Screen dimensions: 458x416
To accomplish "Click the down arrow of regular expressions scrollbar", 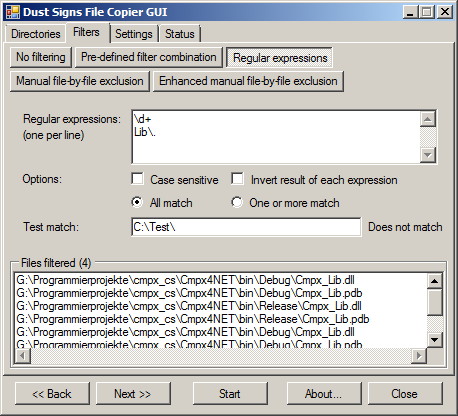I will pos(428,155).
